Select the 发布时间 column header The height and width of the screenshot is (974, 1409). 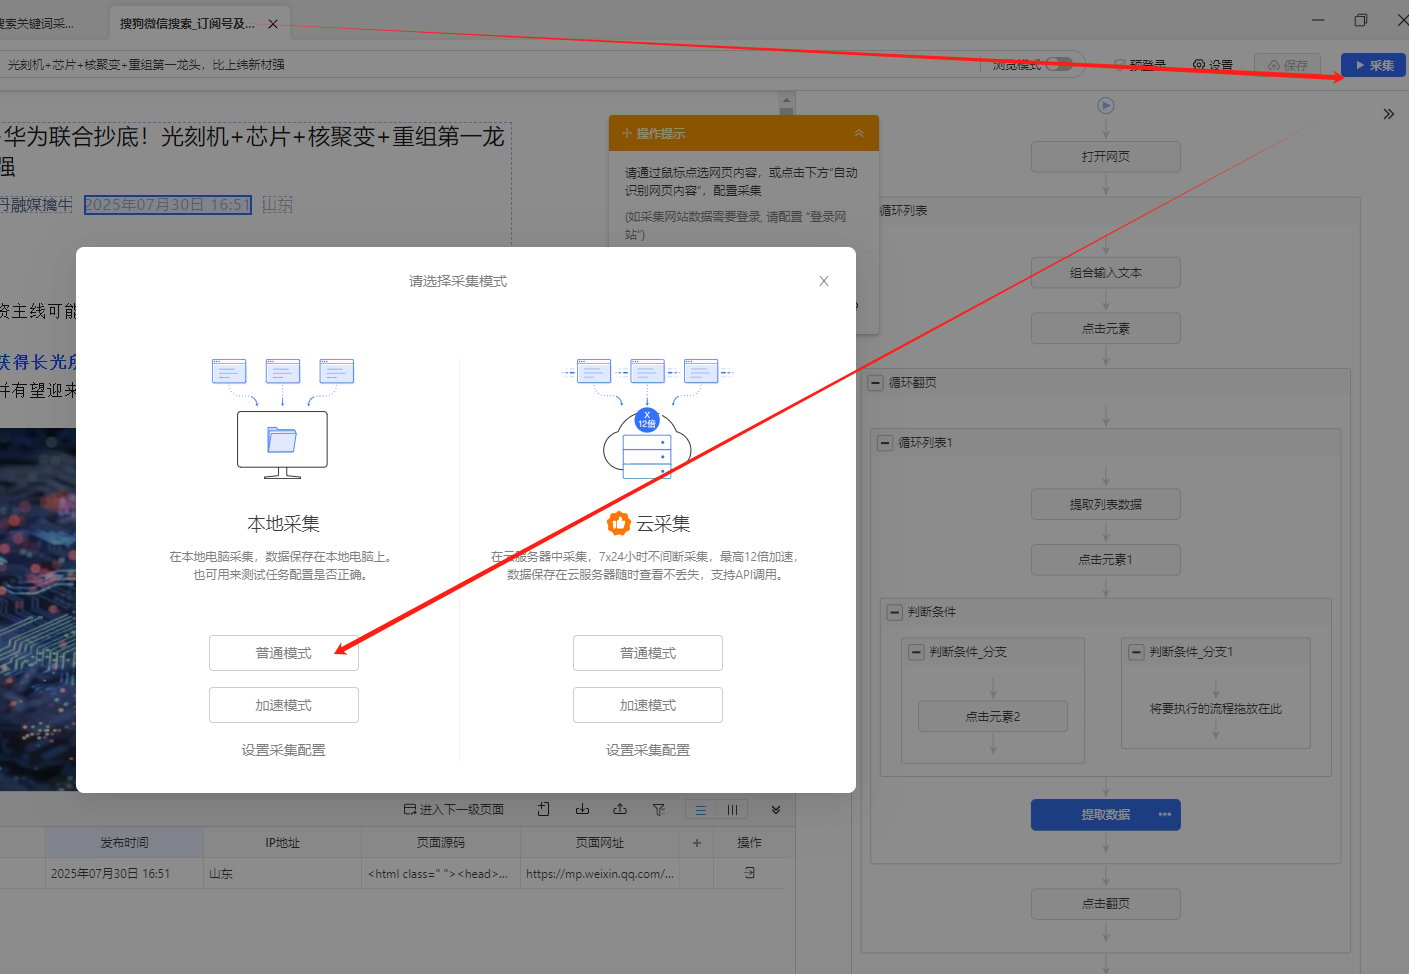(124, 843)
